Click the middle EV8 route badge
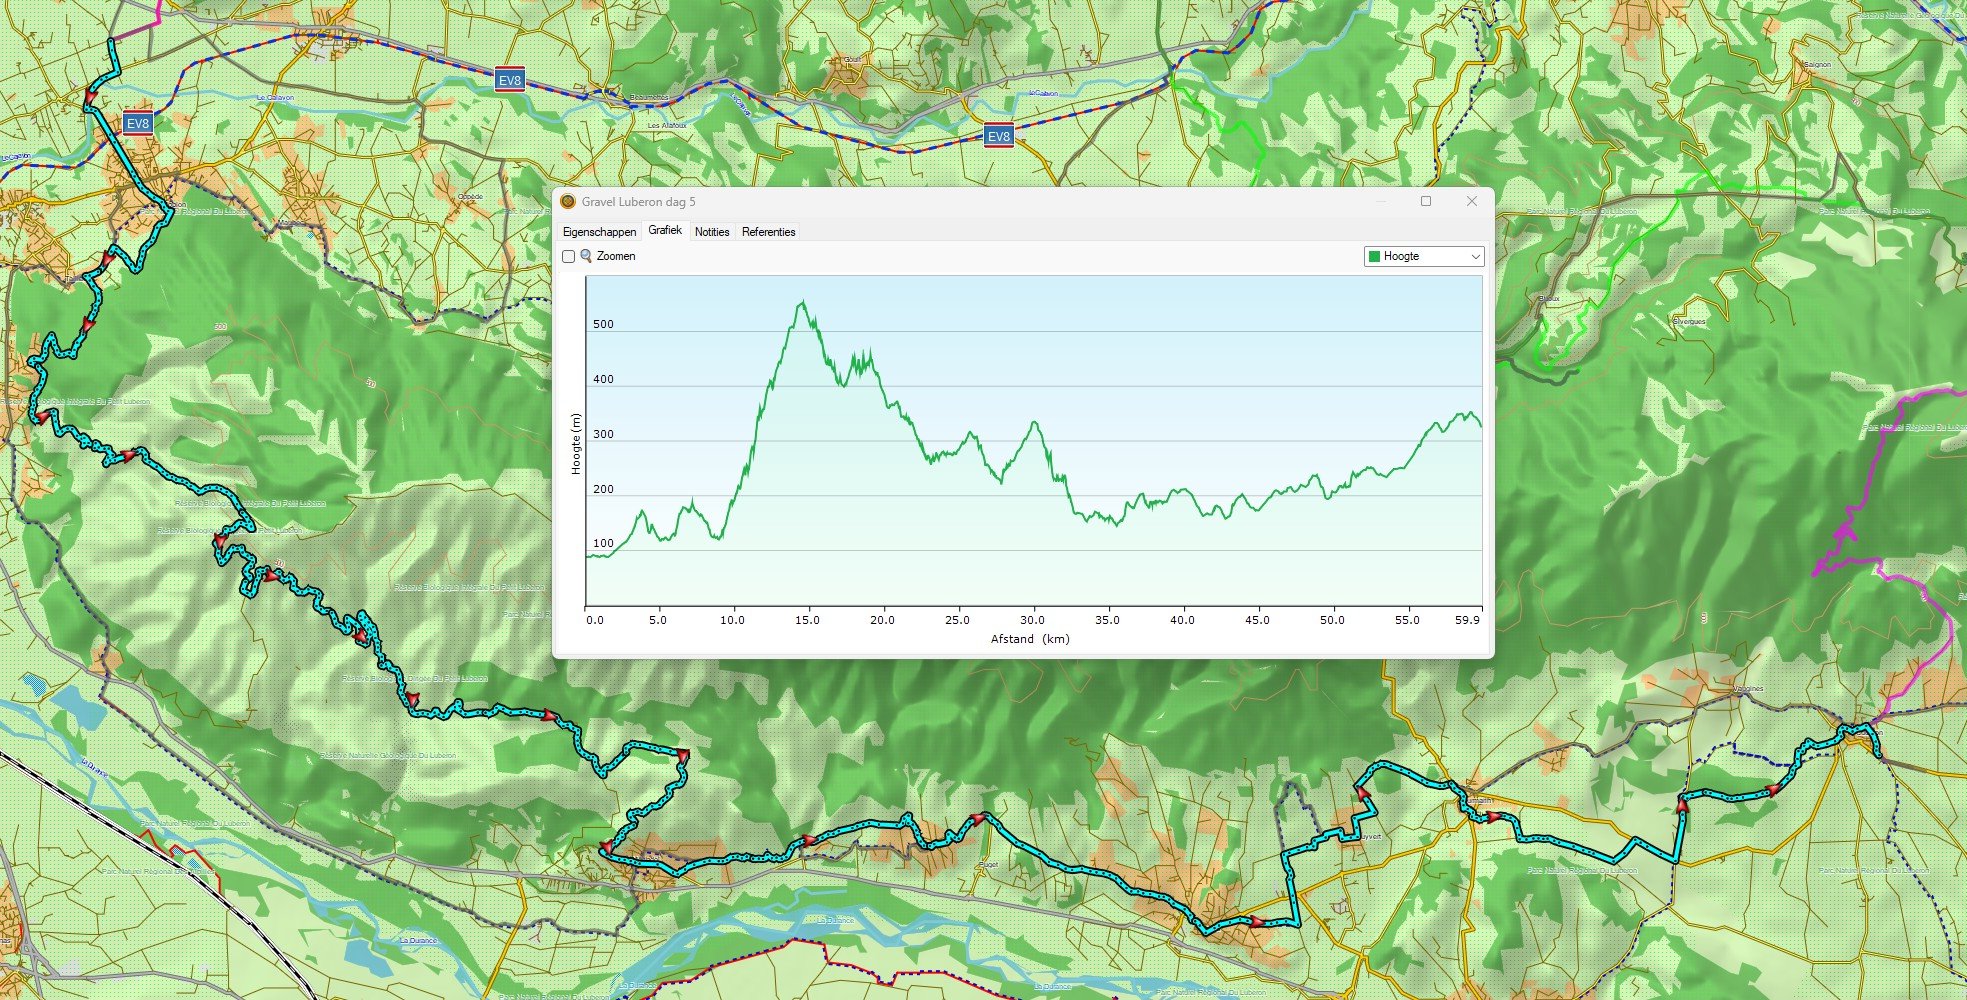 509,81
